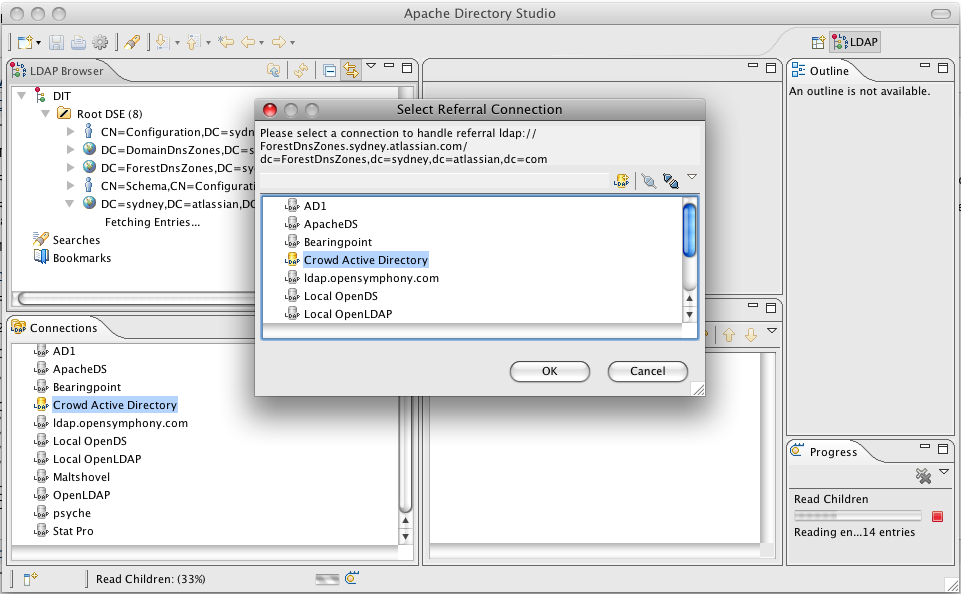Viewport: 961px width, 594px height.
Task: Click the Search flashlight toolbar icon
Action: (132, 42)
